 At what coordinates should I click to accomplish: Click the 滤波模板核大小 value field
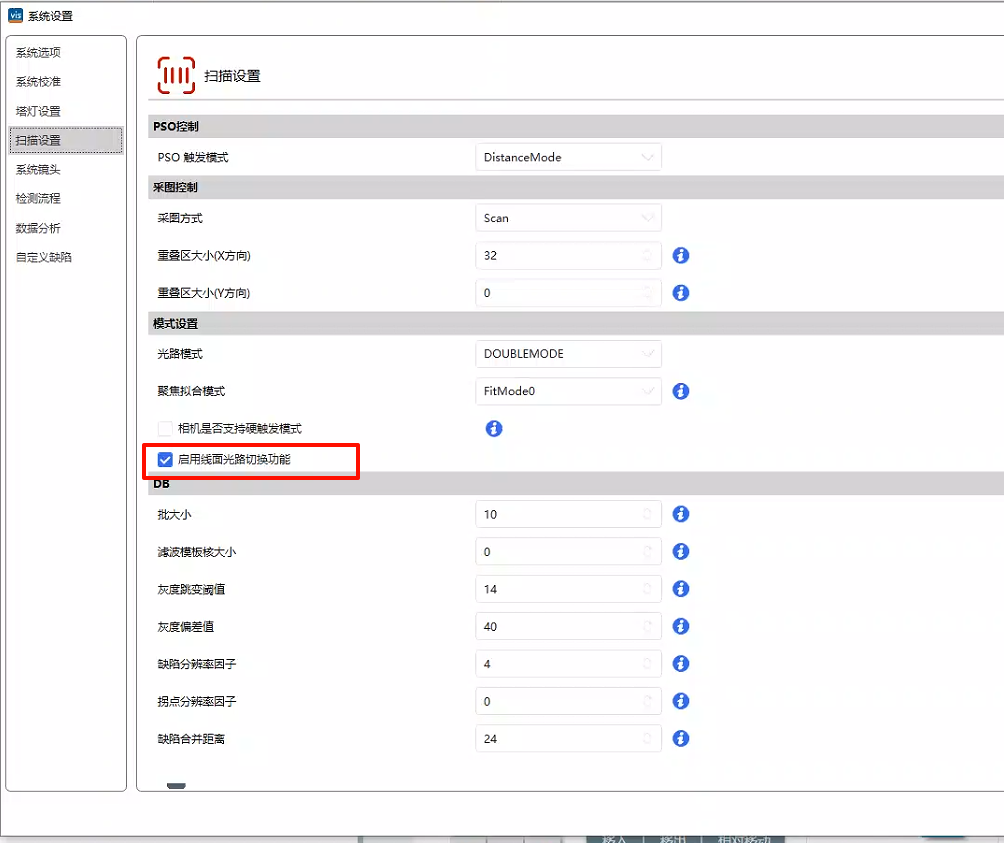(x=560, y=552)
